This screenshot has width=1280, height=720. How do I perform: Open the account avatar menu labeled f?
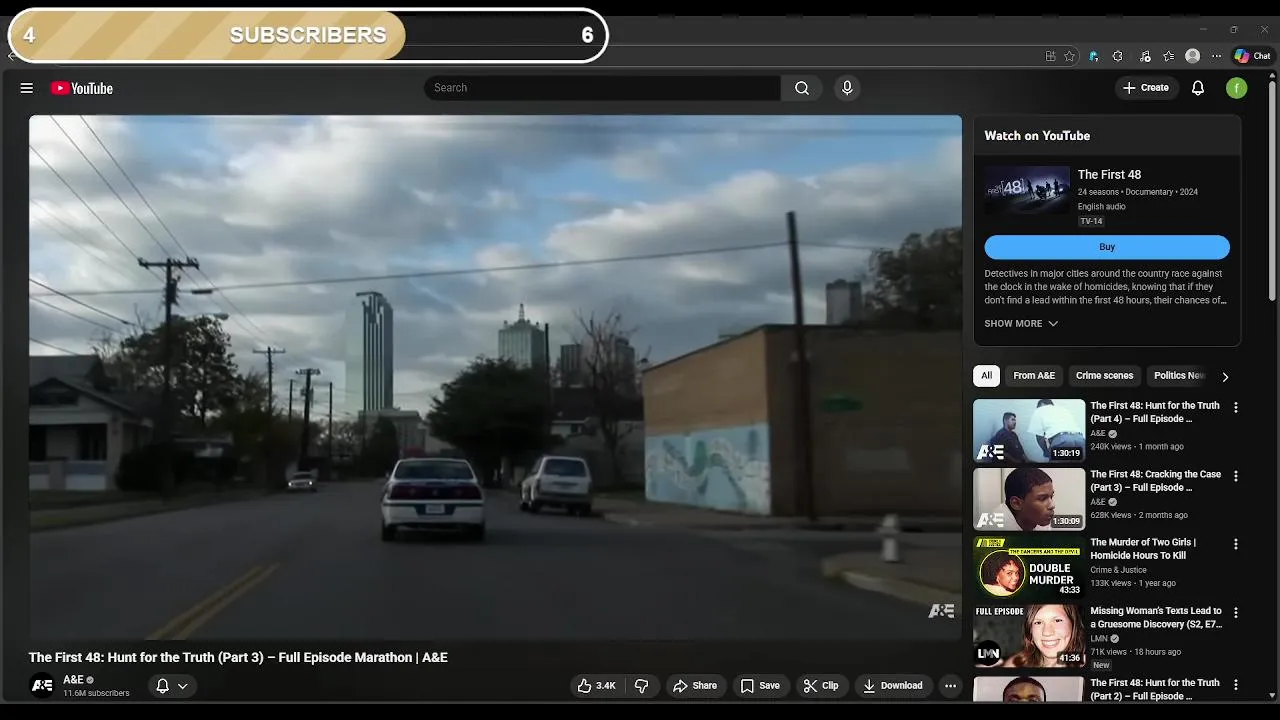coord(1237,88)
